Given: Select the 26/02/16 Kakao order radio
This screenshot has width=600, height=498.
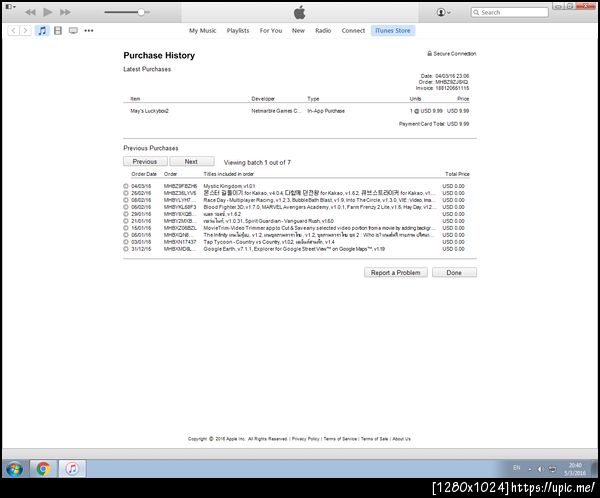Looking at the screenshot, I should (x=126, y=193).
